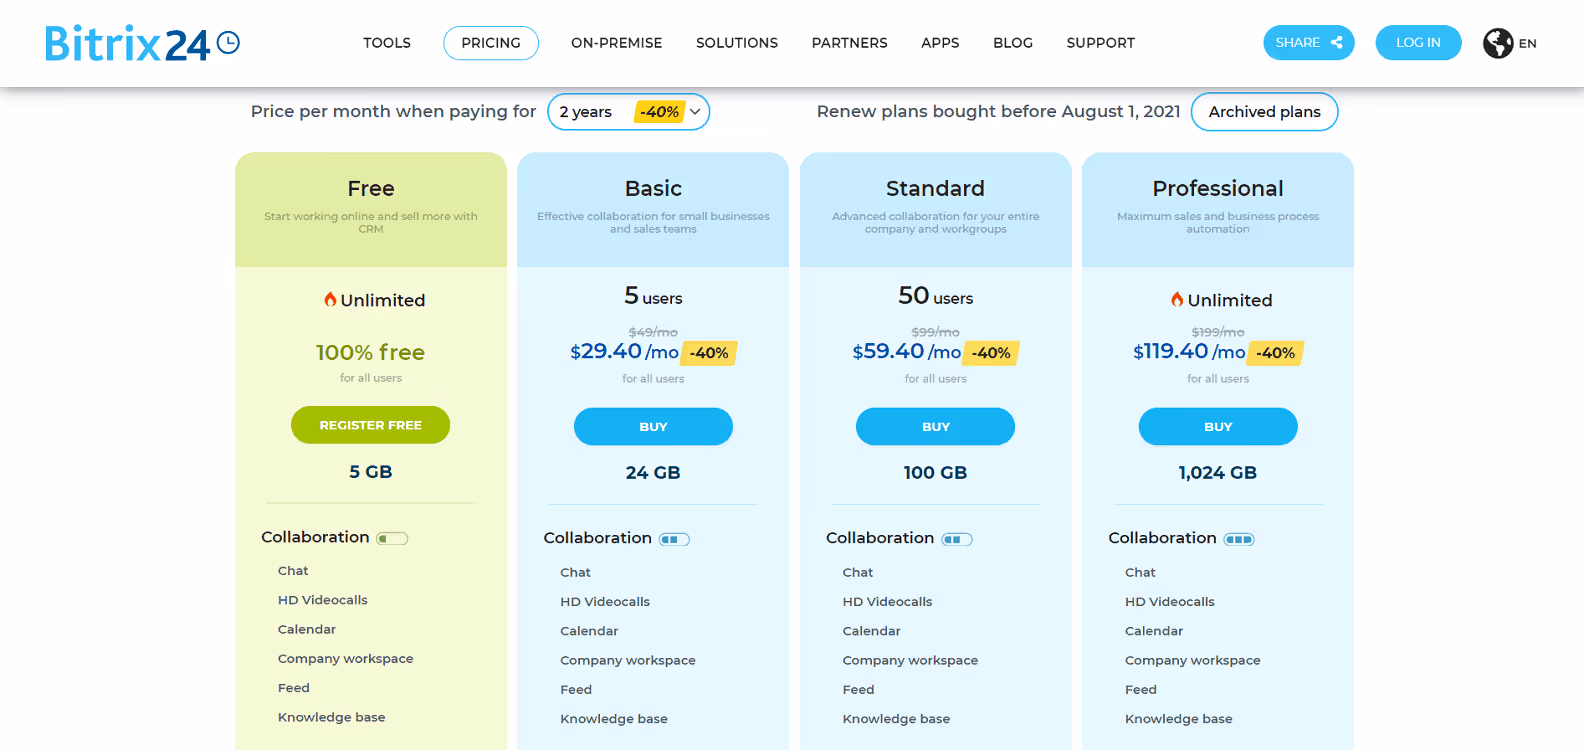Click Knowledge base in Professional plan
Image resolution: width=1584 pixels, height=750 pixels.
point(1179,719)
